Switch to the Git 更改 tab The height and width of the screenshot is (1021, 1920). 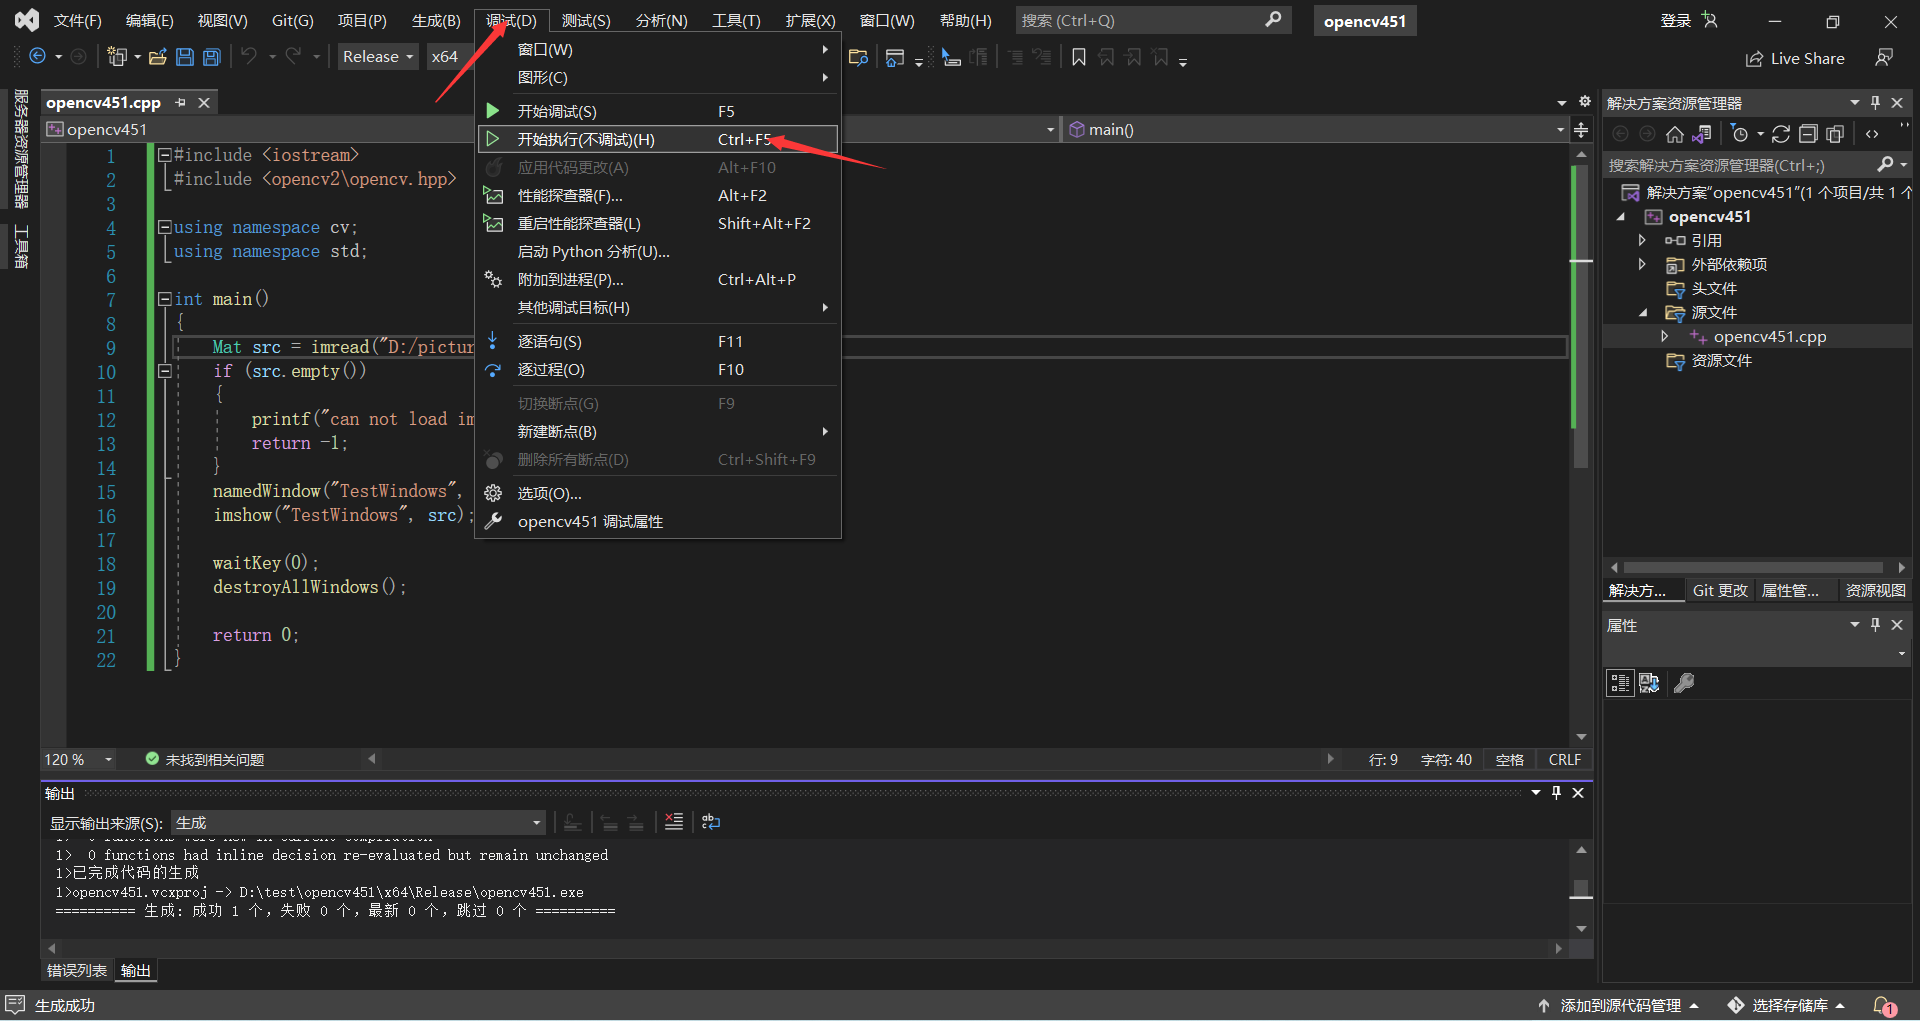pyautogui.click(x=1720, y=591)
